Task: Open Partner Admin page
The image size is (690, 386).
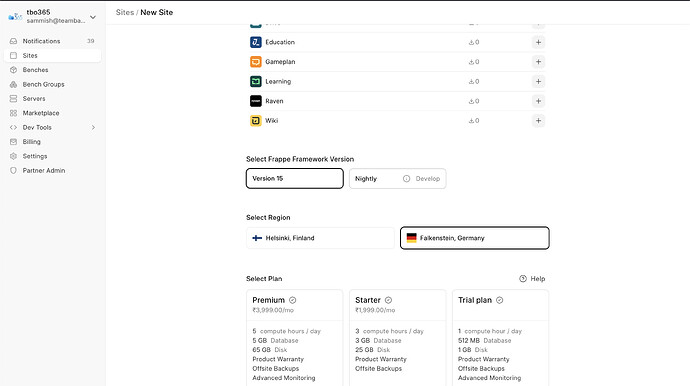Action: [x=52, y=170]
